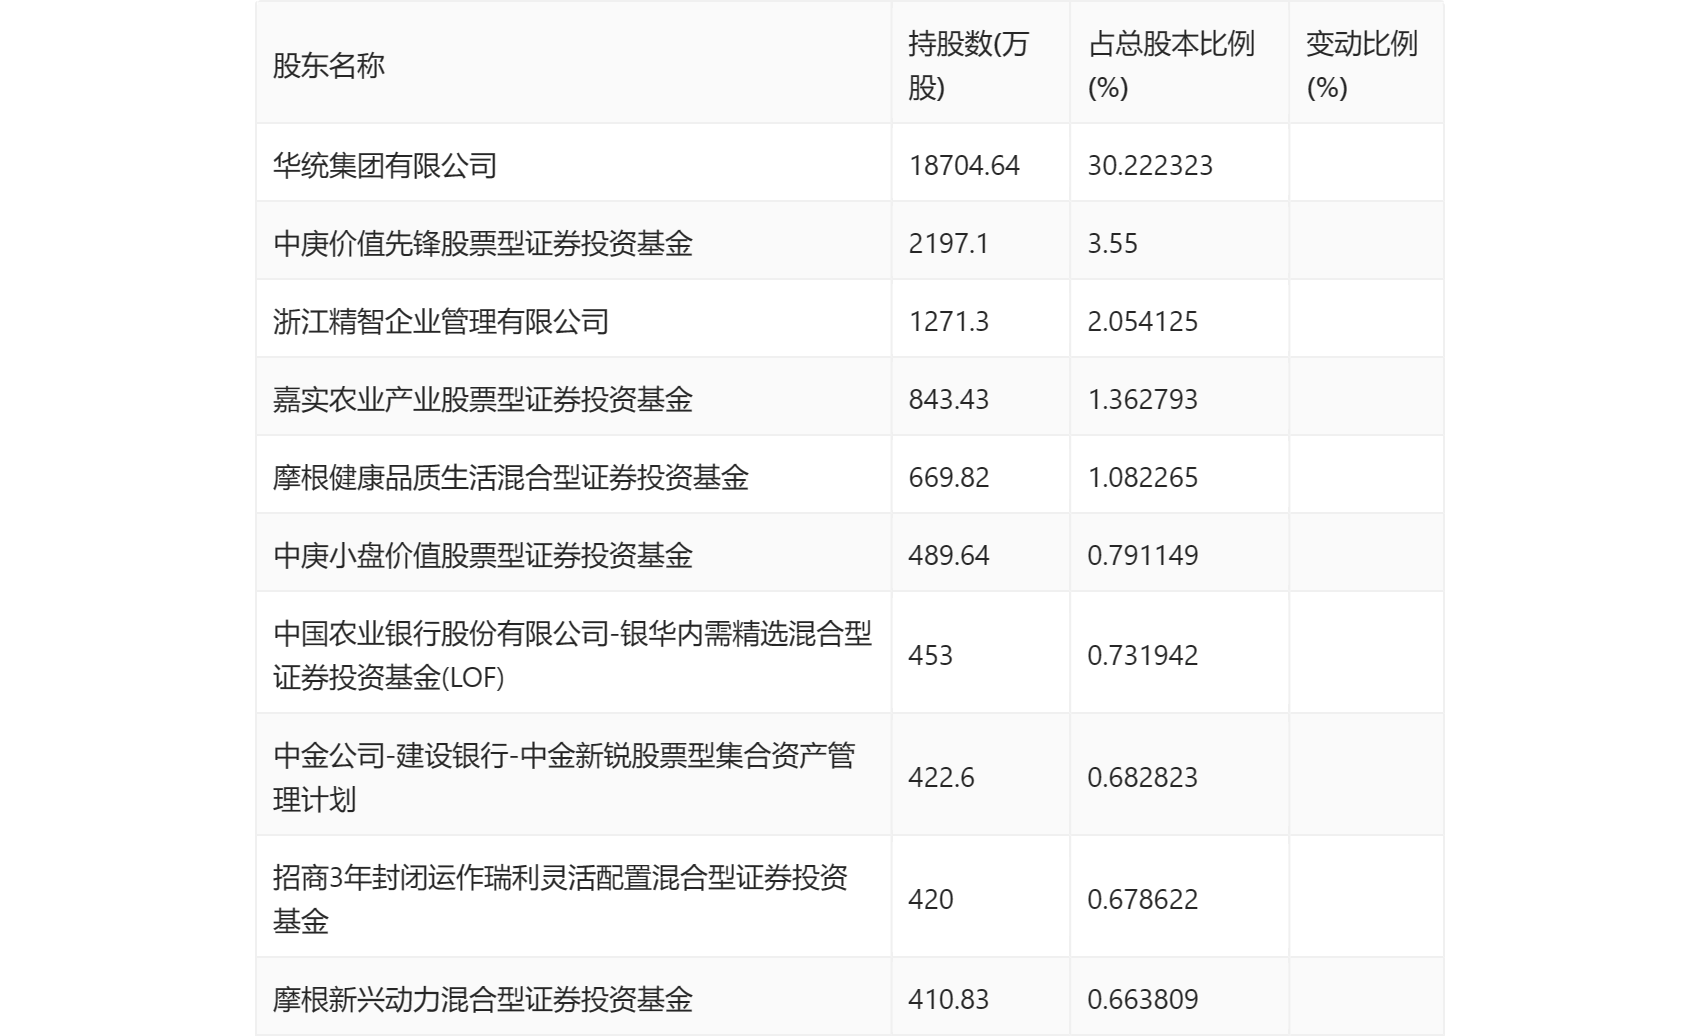Select the 2.054125 percentage value
Viewport: 1700px width, 1036px height.
click(x=1143, y=321)
